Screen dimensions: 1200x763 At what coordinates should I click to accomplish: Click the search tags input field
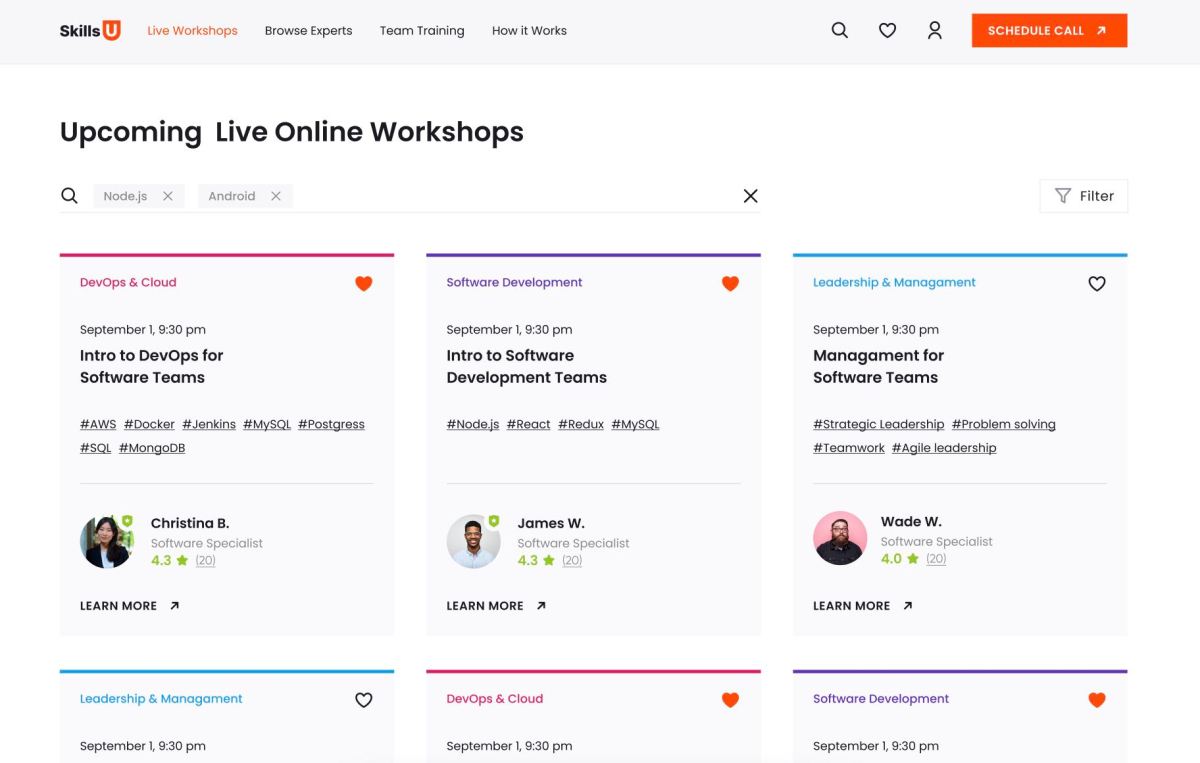(510, 196)
